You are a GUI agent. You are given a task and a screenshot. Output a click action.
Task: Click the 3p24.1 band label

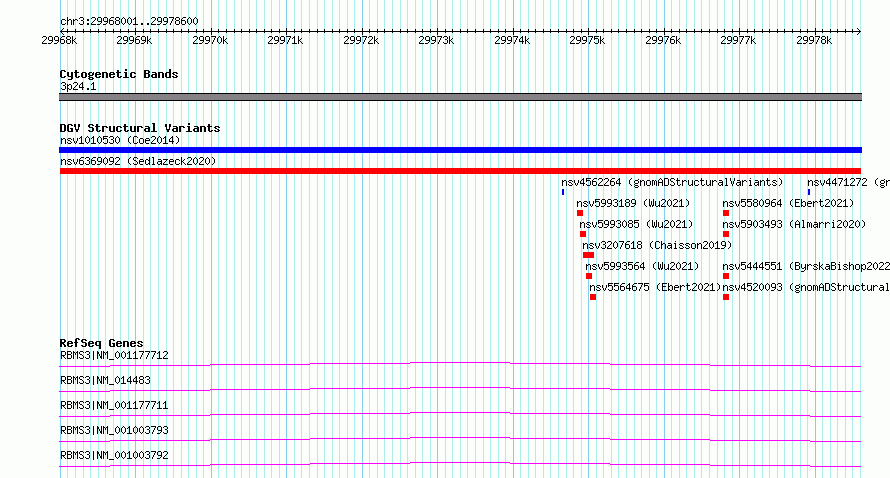pos(78,86)
